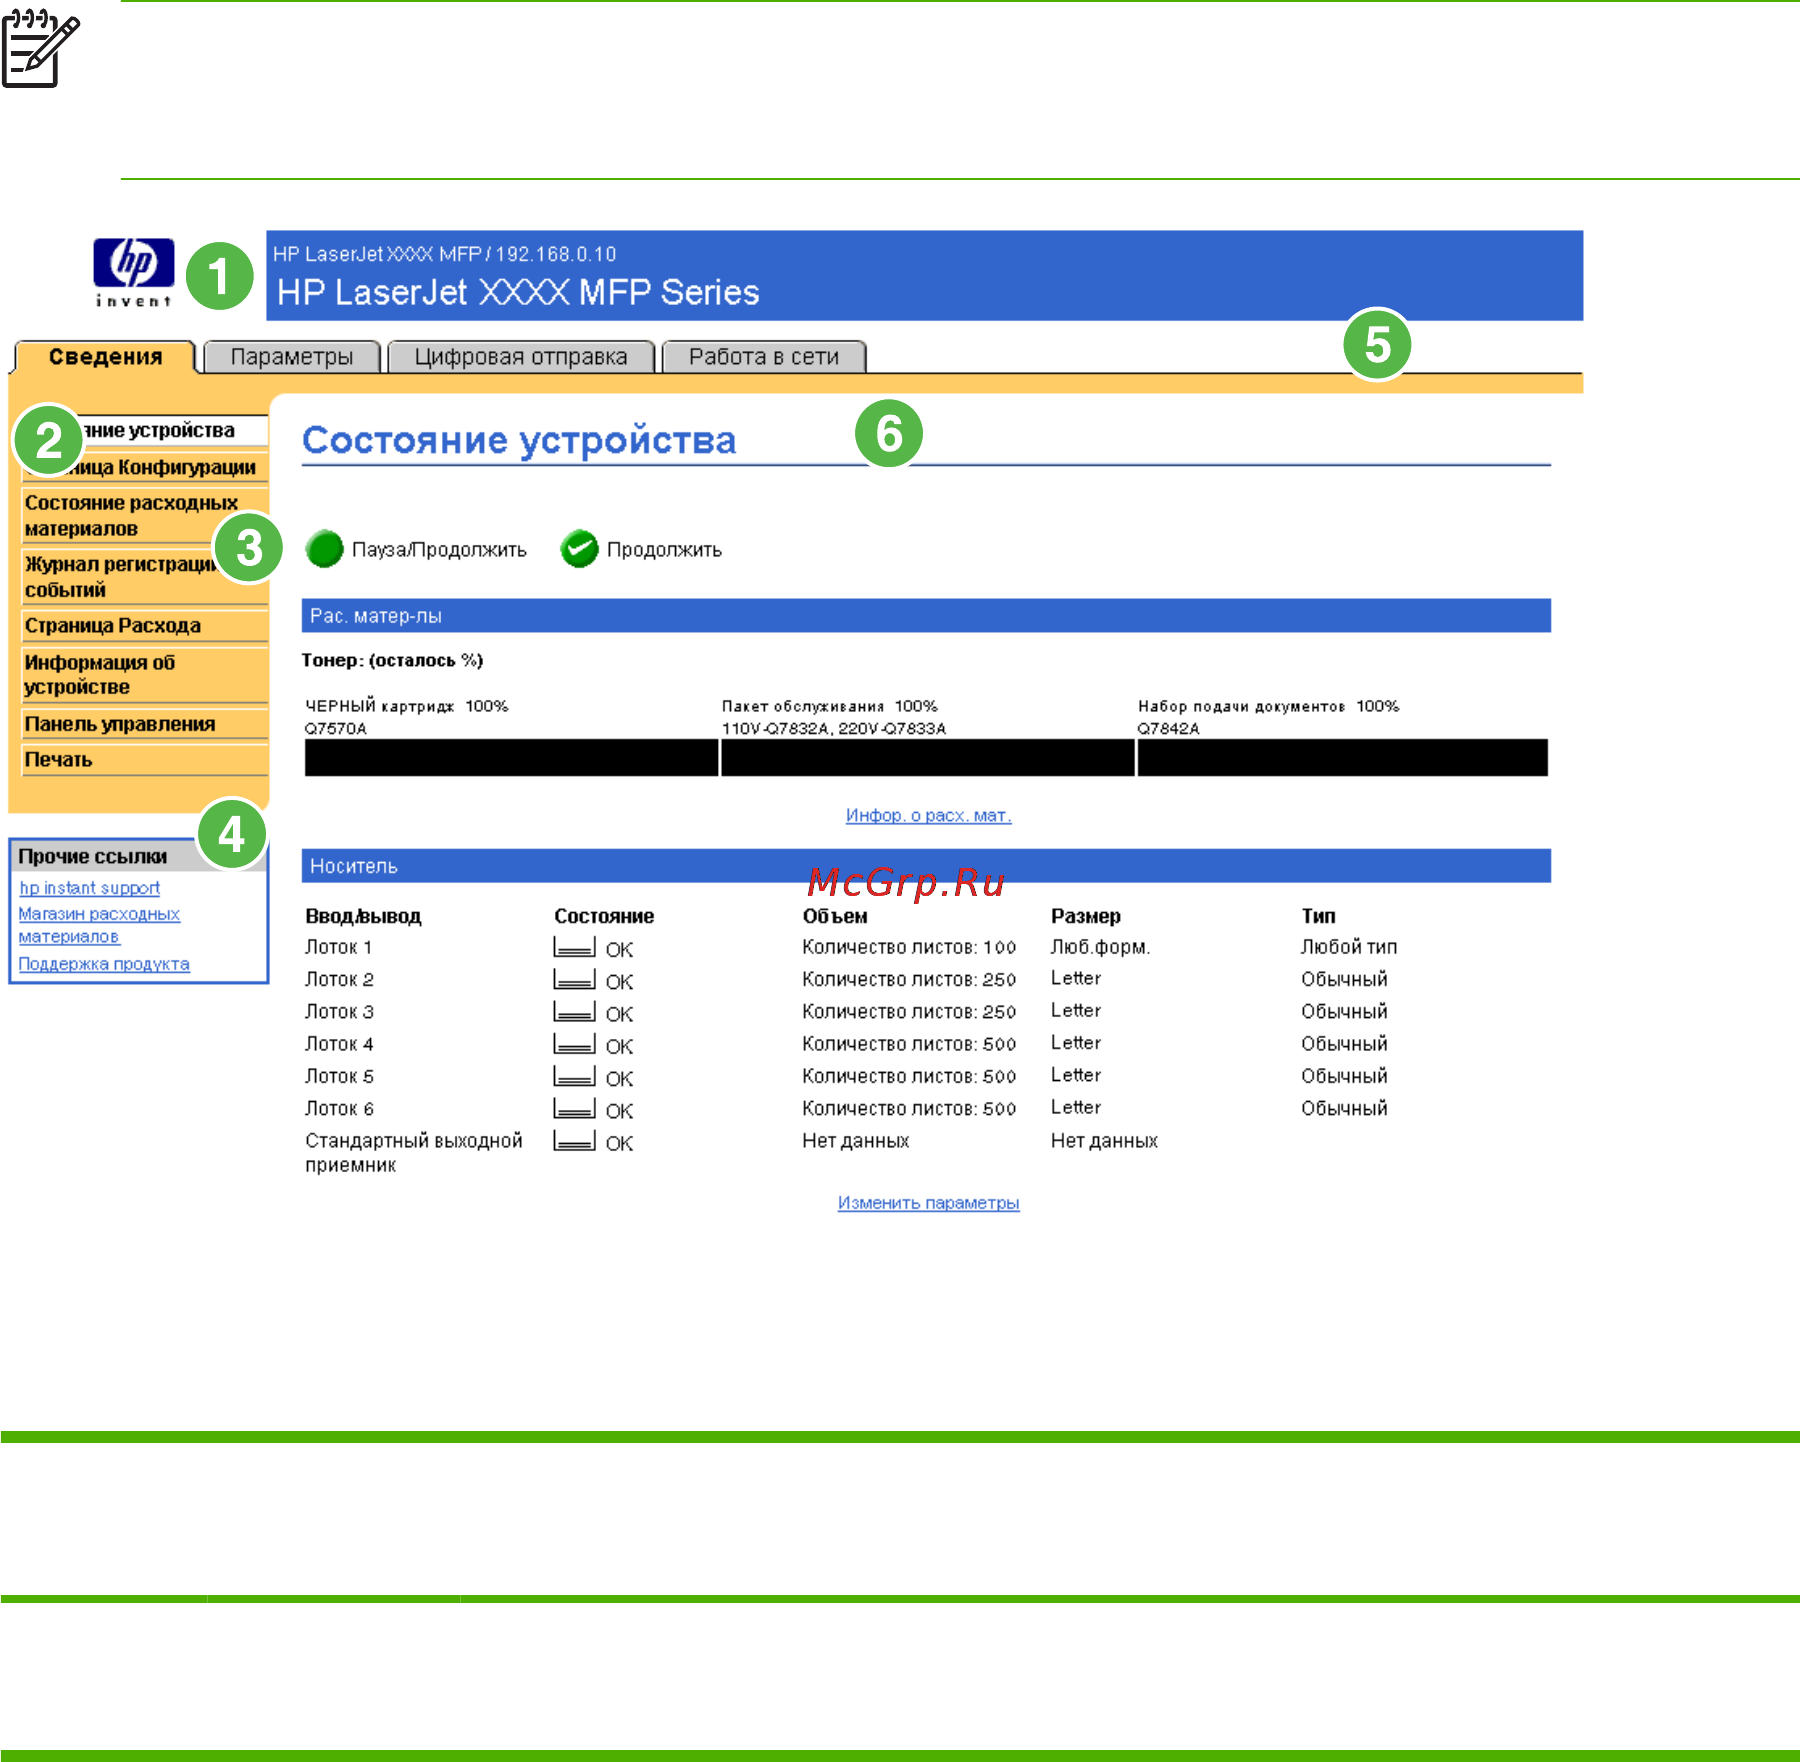Click the tray status icon for Лоток 3

(574, 1011)
